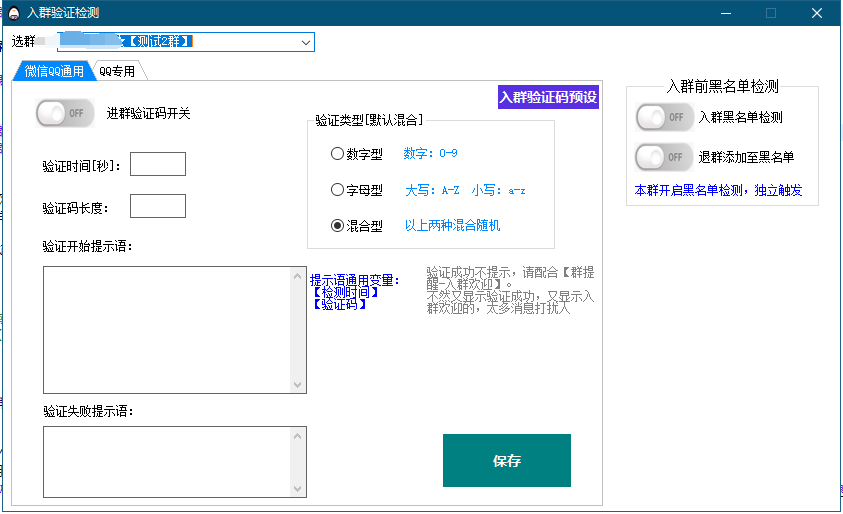Select the 字母型 radio button
843x514 pixels.
tap(337, 190)
